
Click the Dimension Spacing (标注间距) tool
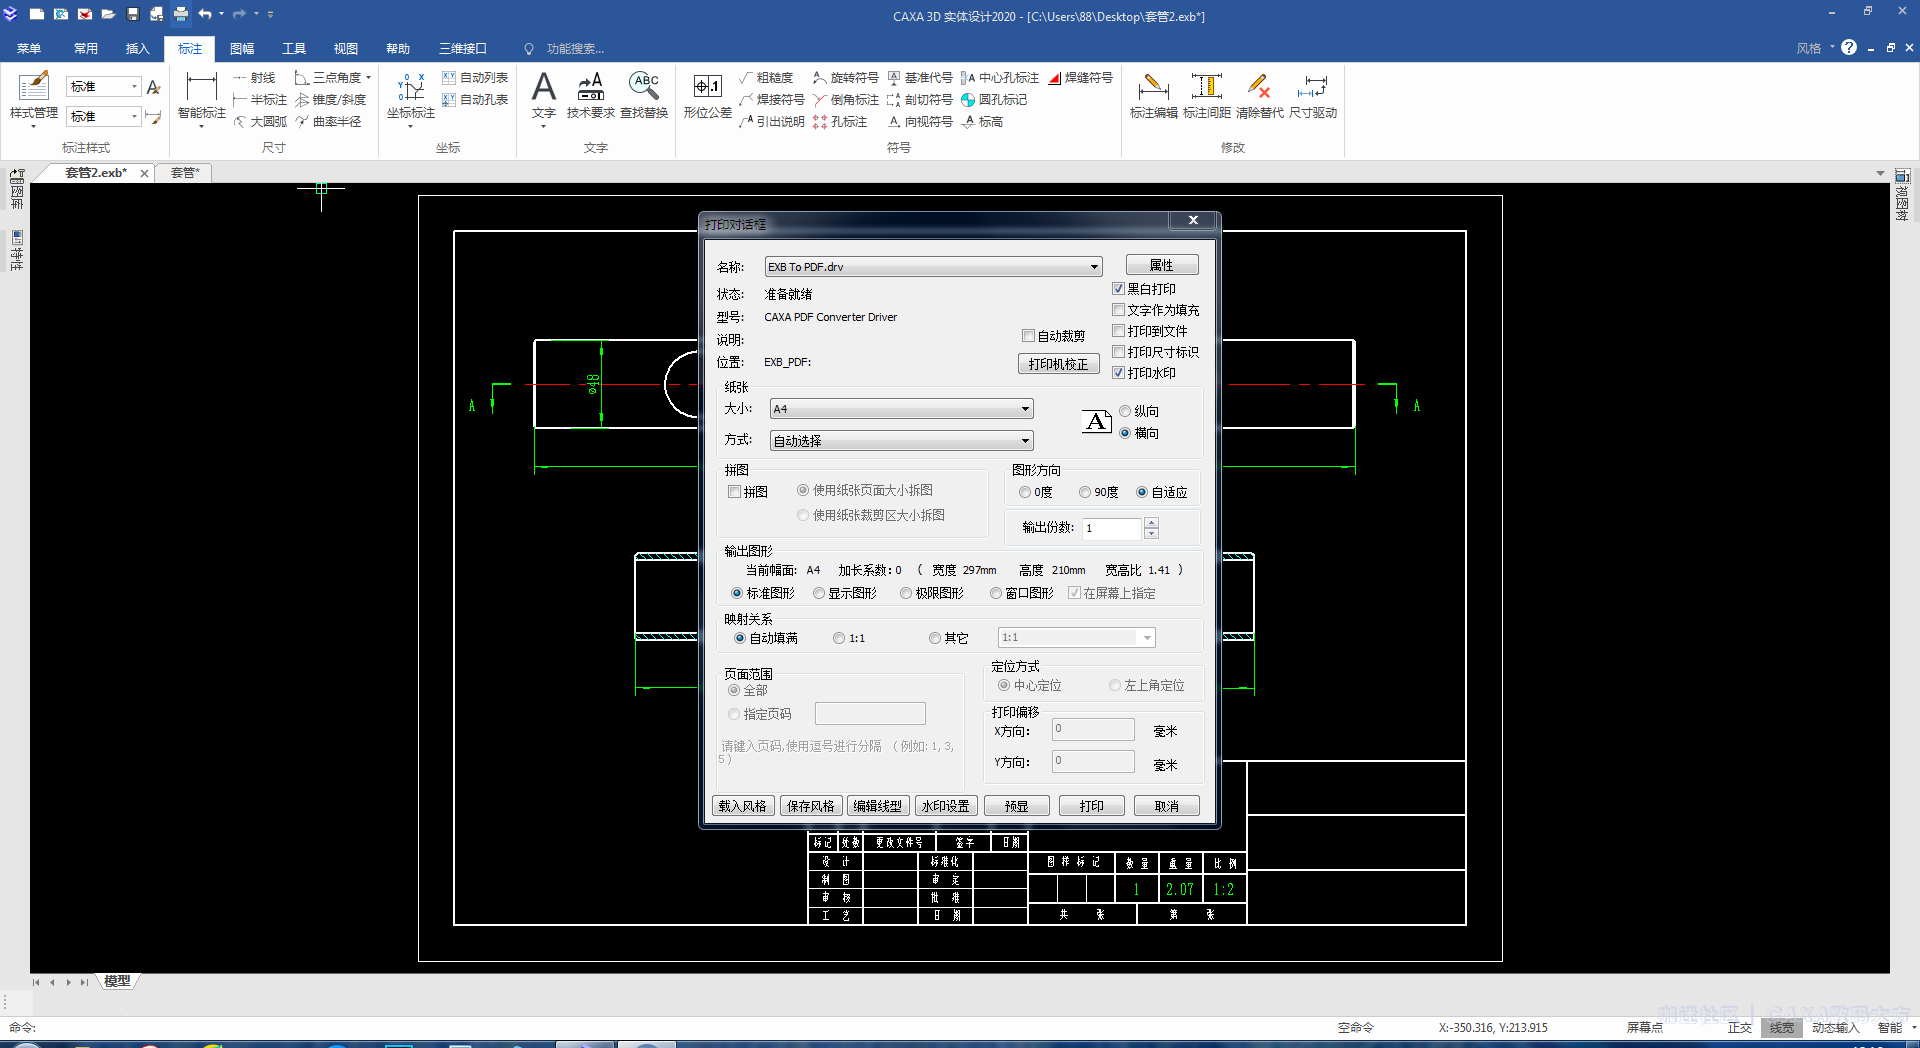tap(1207, 96)
